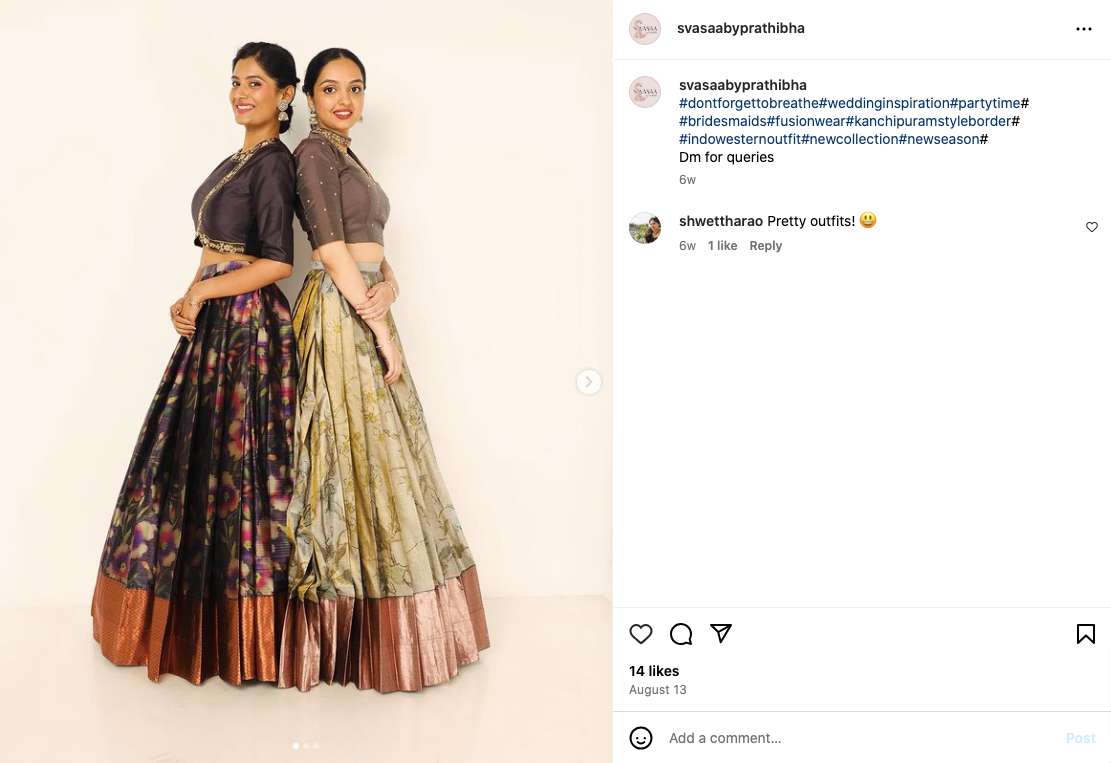This screenshot has width=1111, height=763.
Task: Open #weddinginspiration hashtag
Action: (884, 103)
